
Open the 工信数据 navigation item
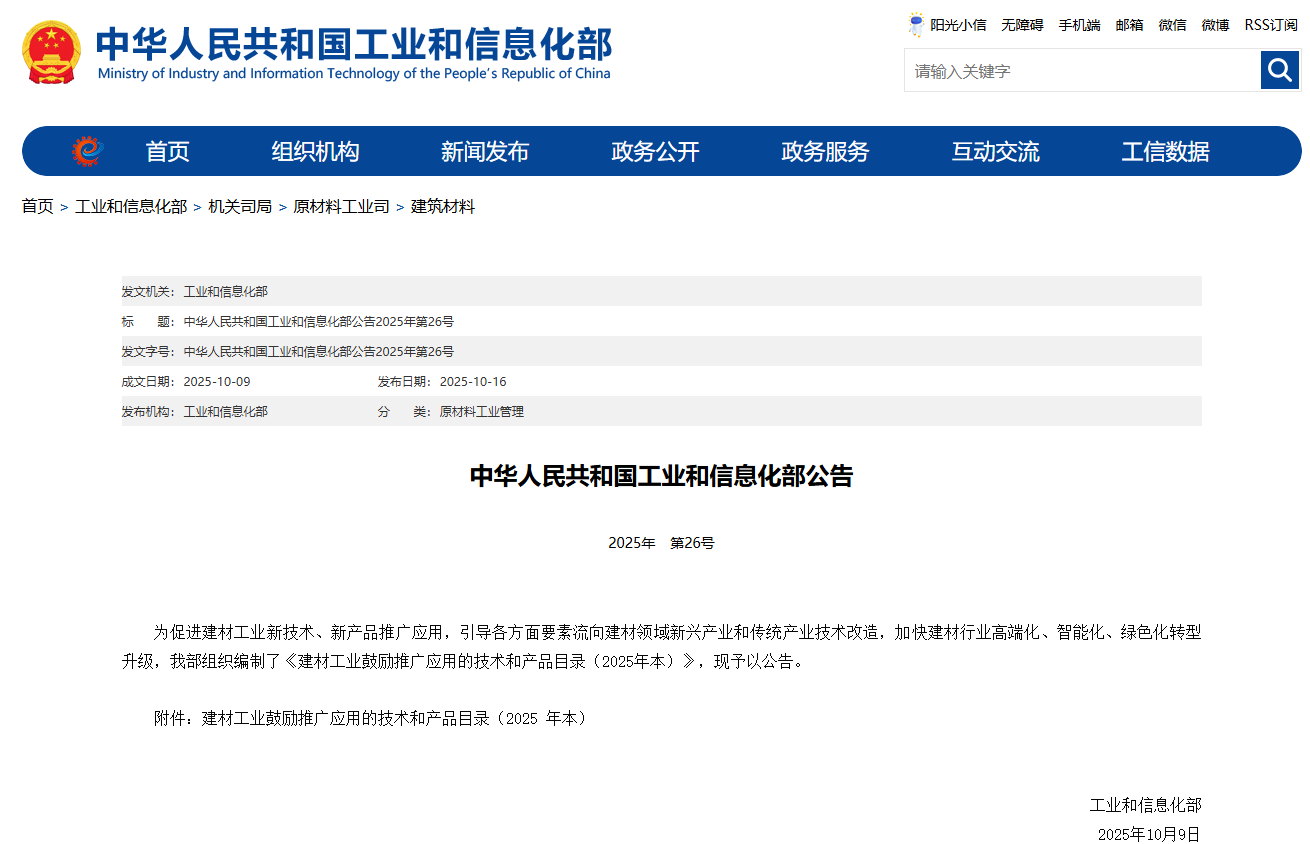(1165, 152)
